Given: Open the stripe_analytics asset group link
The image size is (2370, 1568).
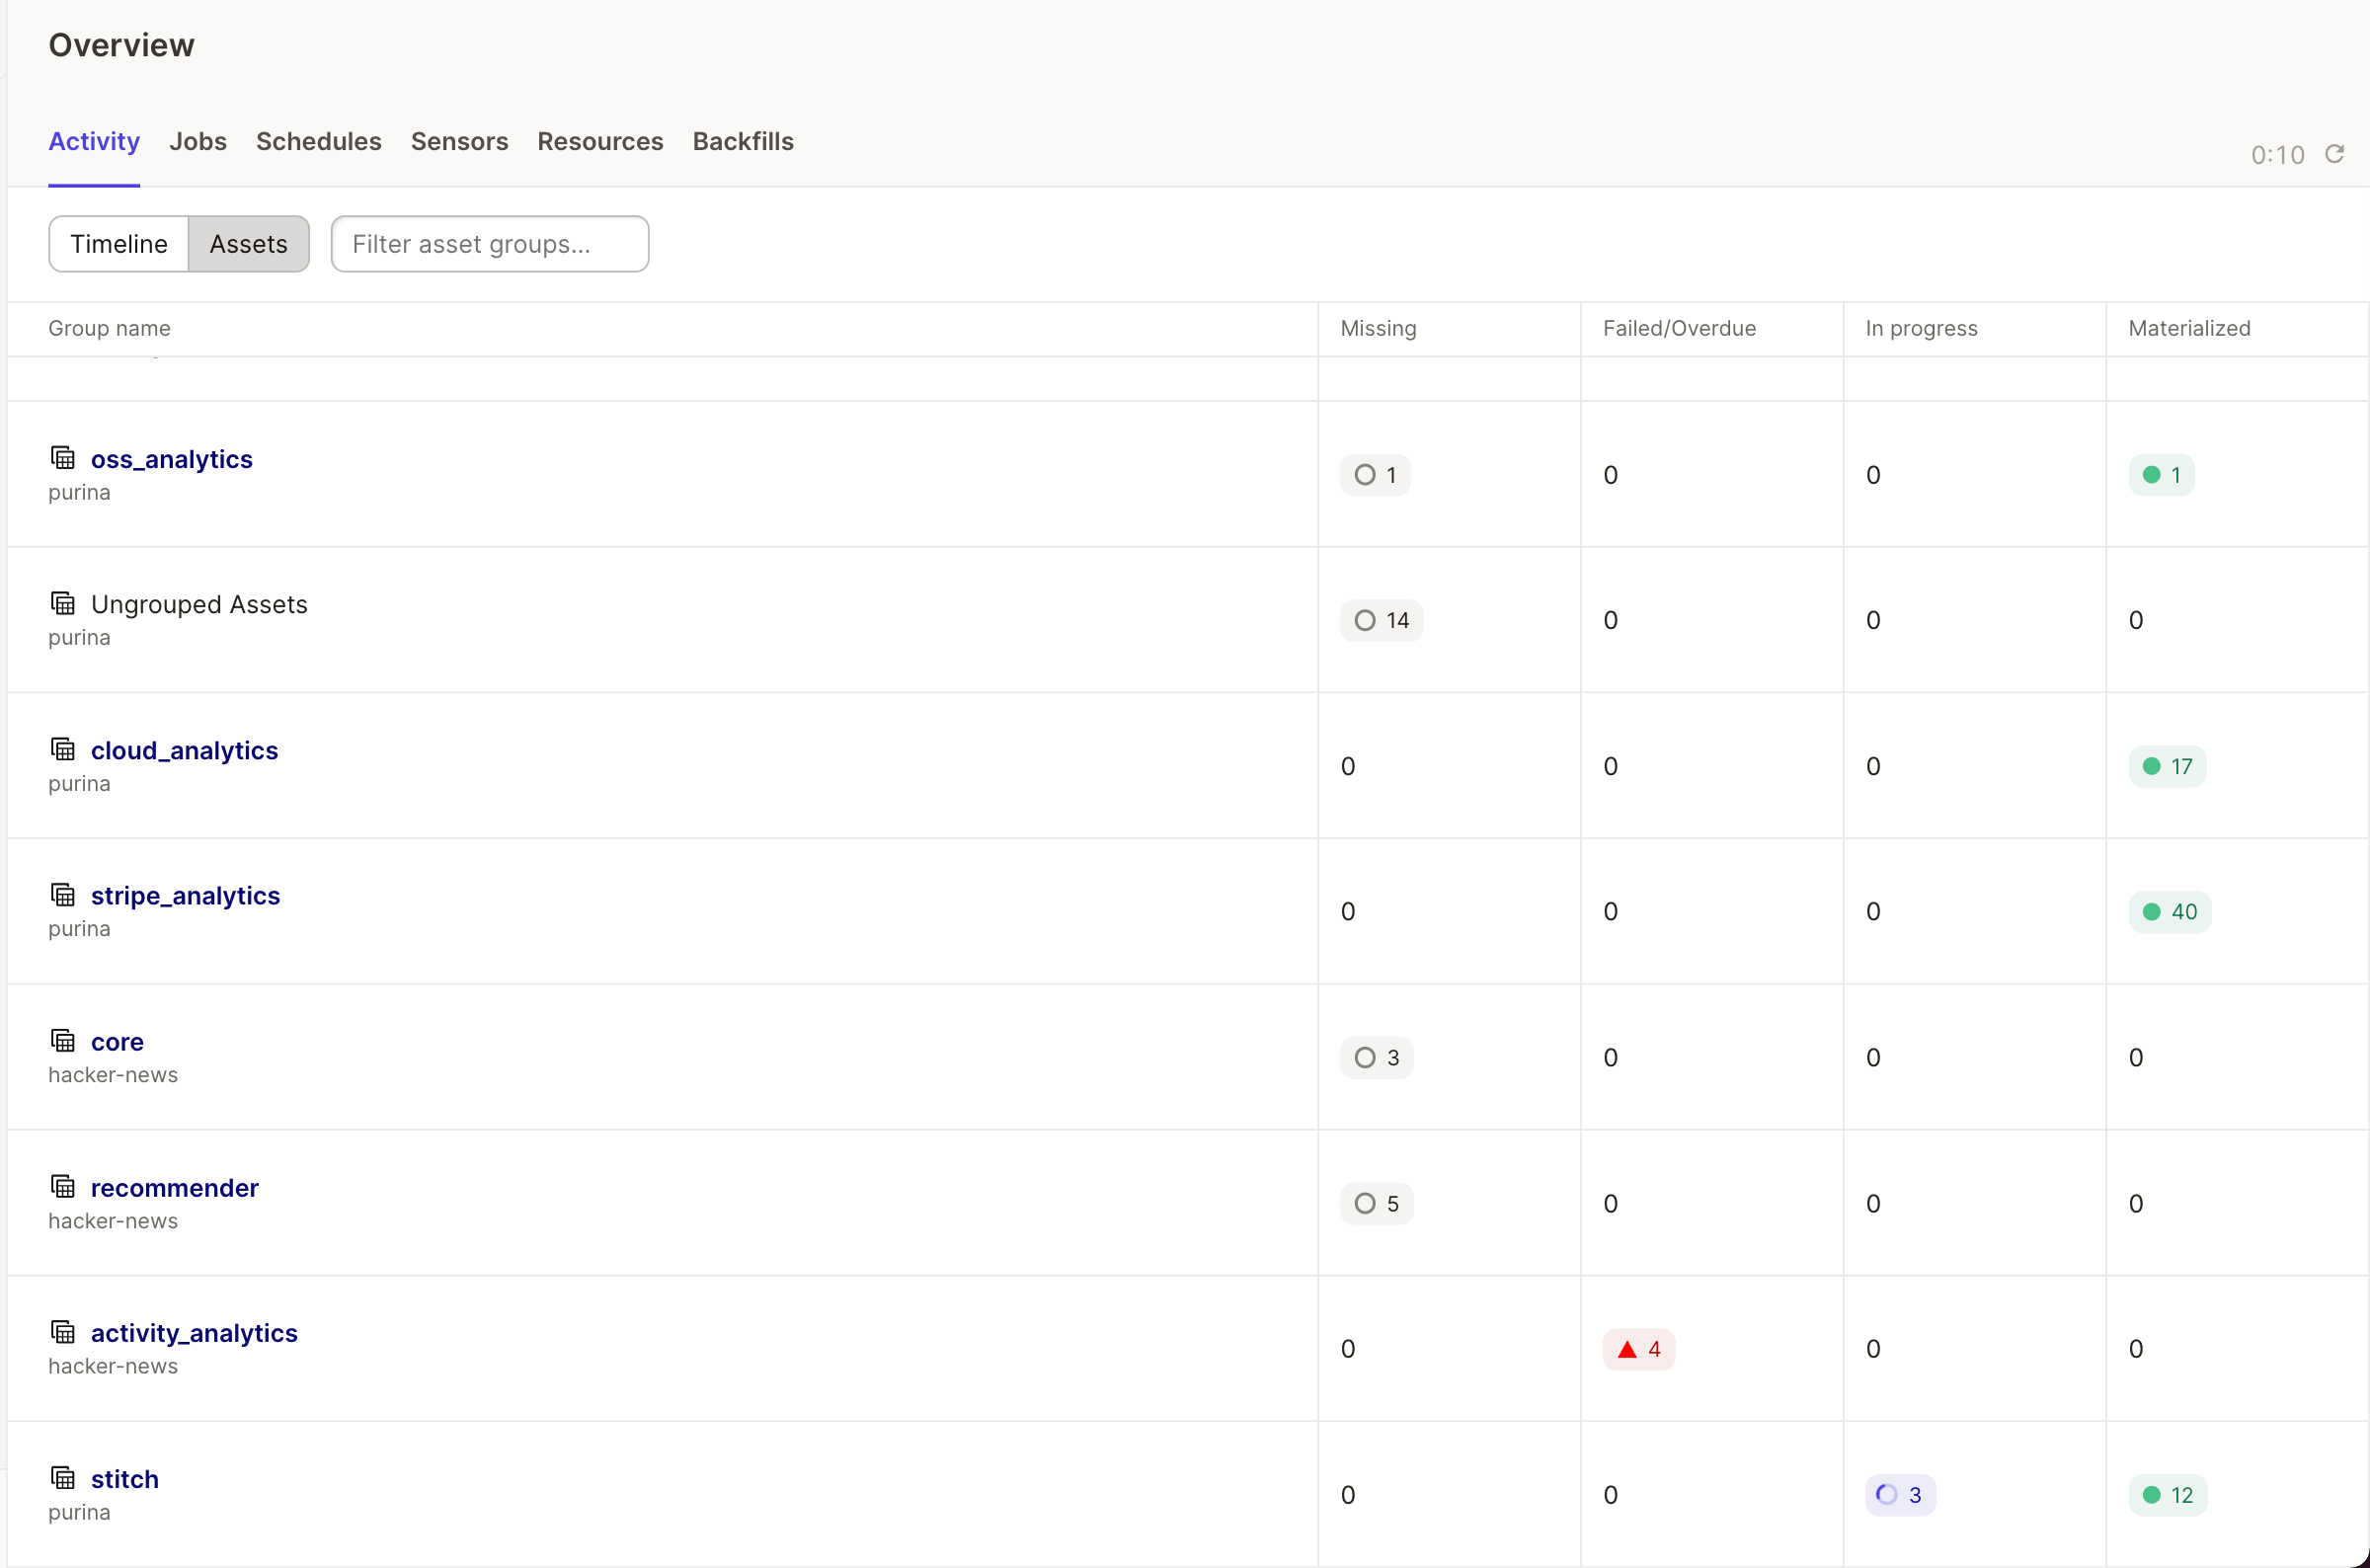Looking at the screenshot, I should click(186, 895).
